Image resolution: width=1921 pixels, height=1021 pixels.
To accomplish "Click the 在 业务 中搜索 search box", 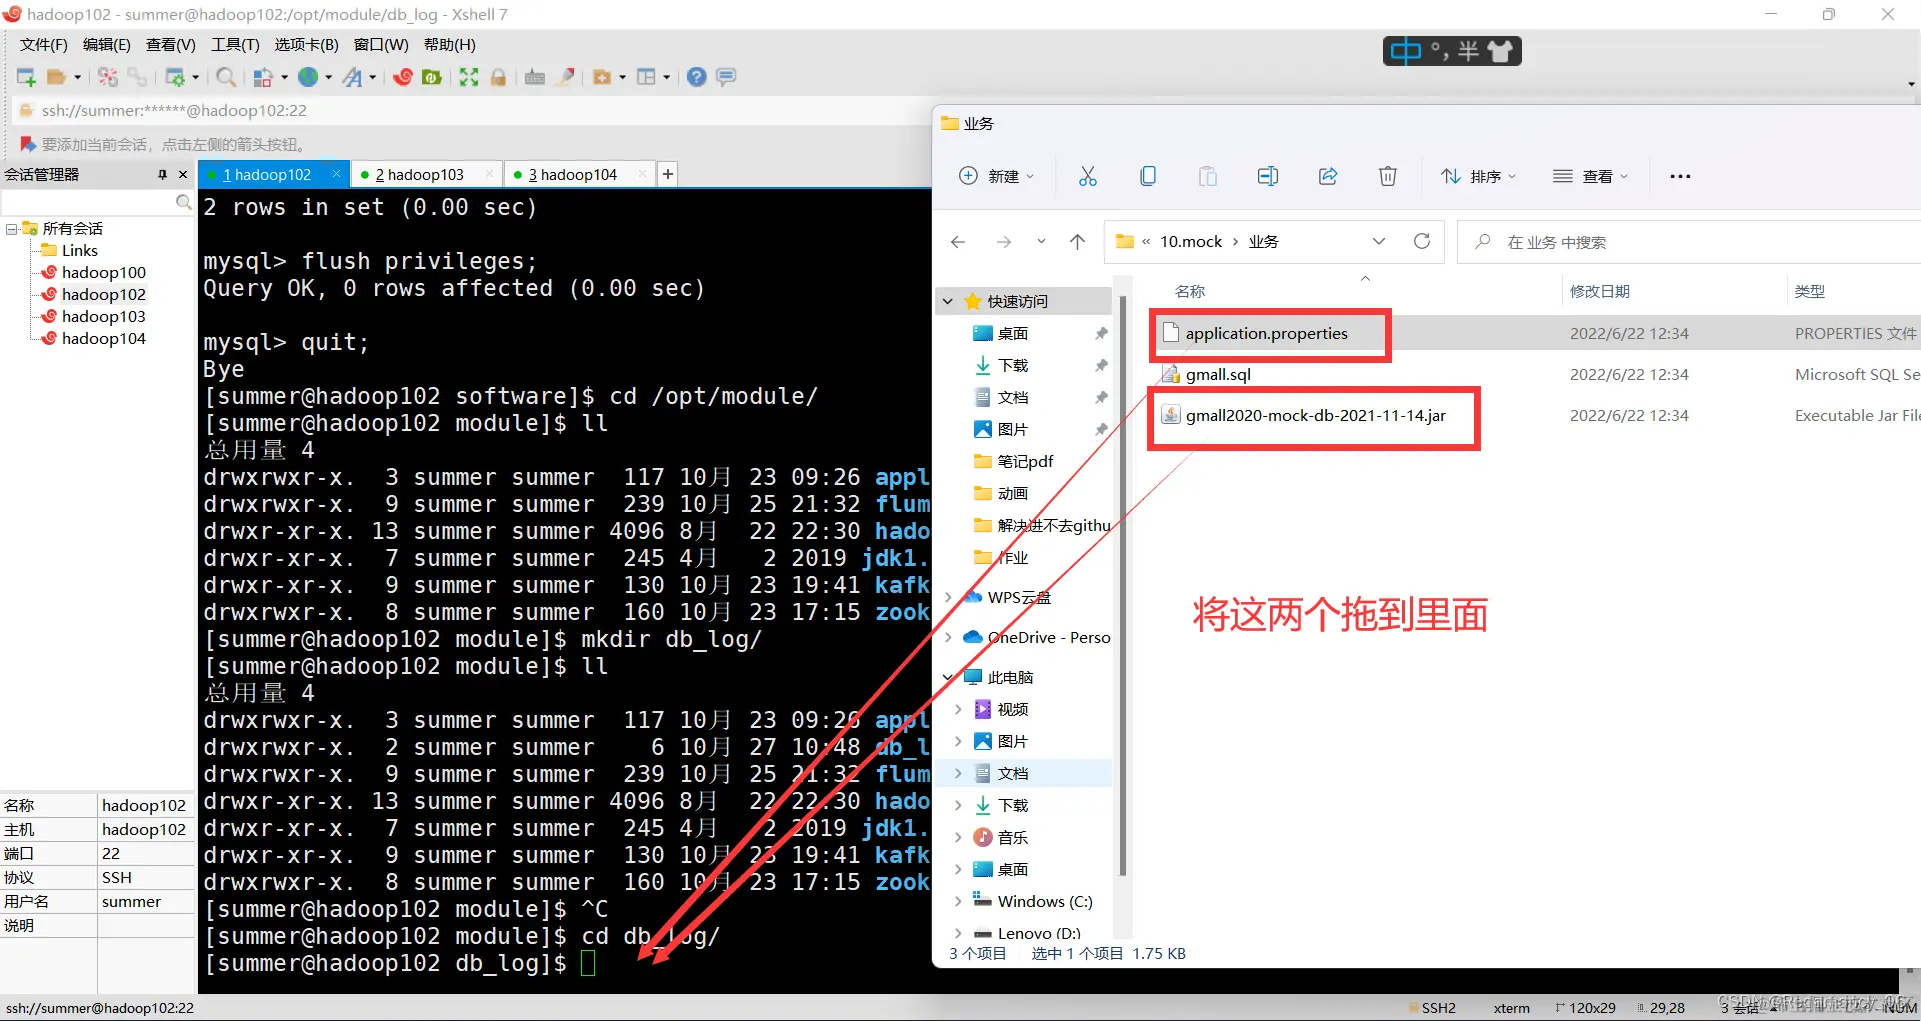I will 1690,242.
